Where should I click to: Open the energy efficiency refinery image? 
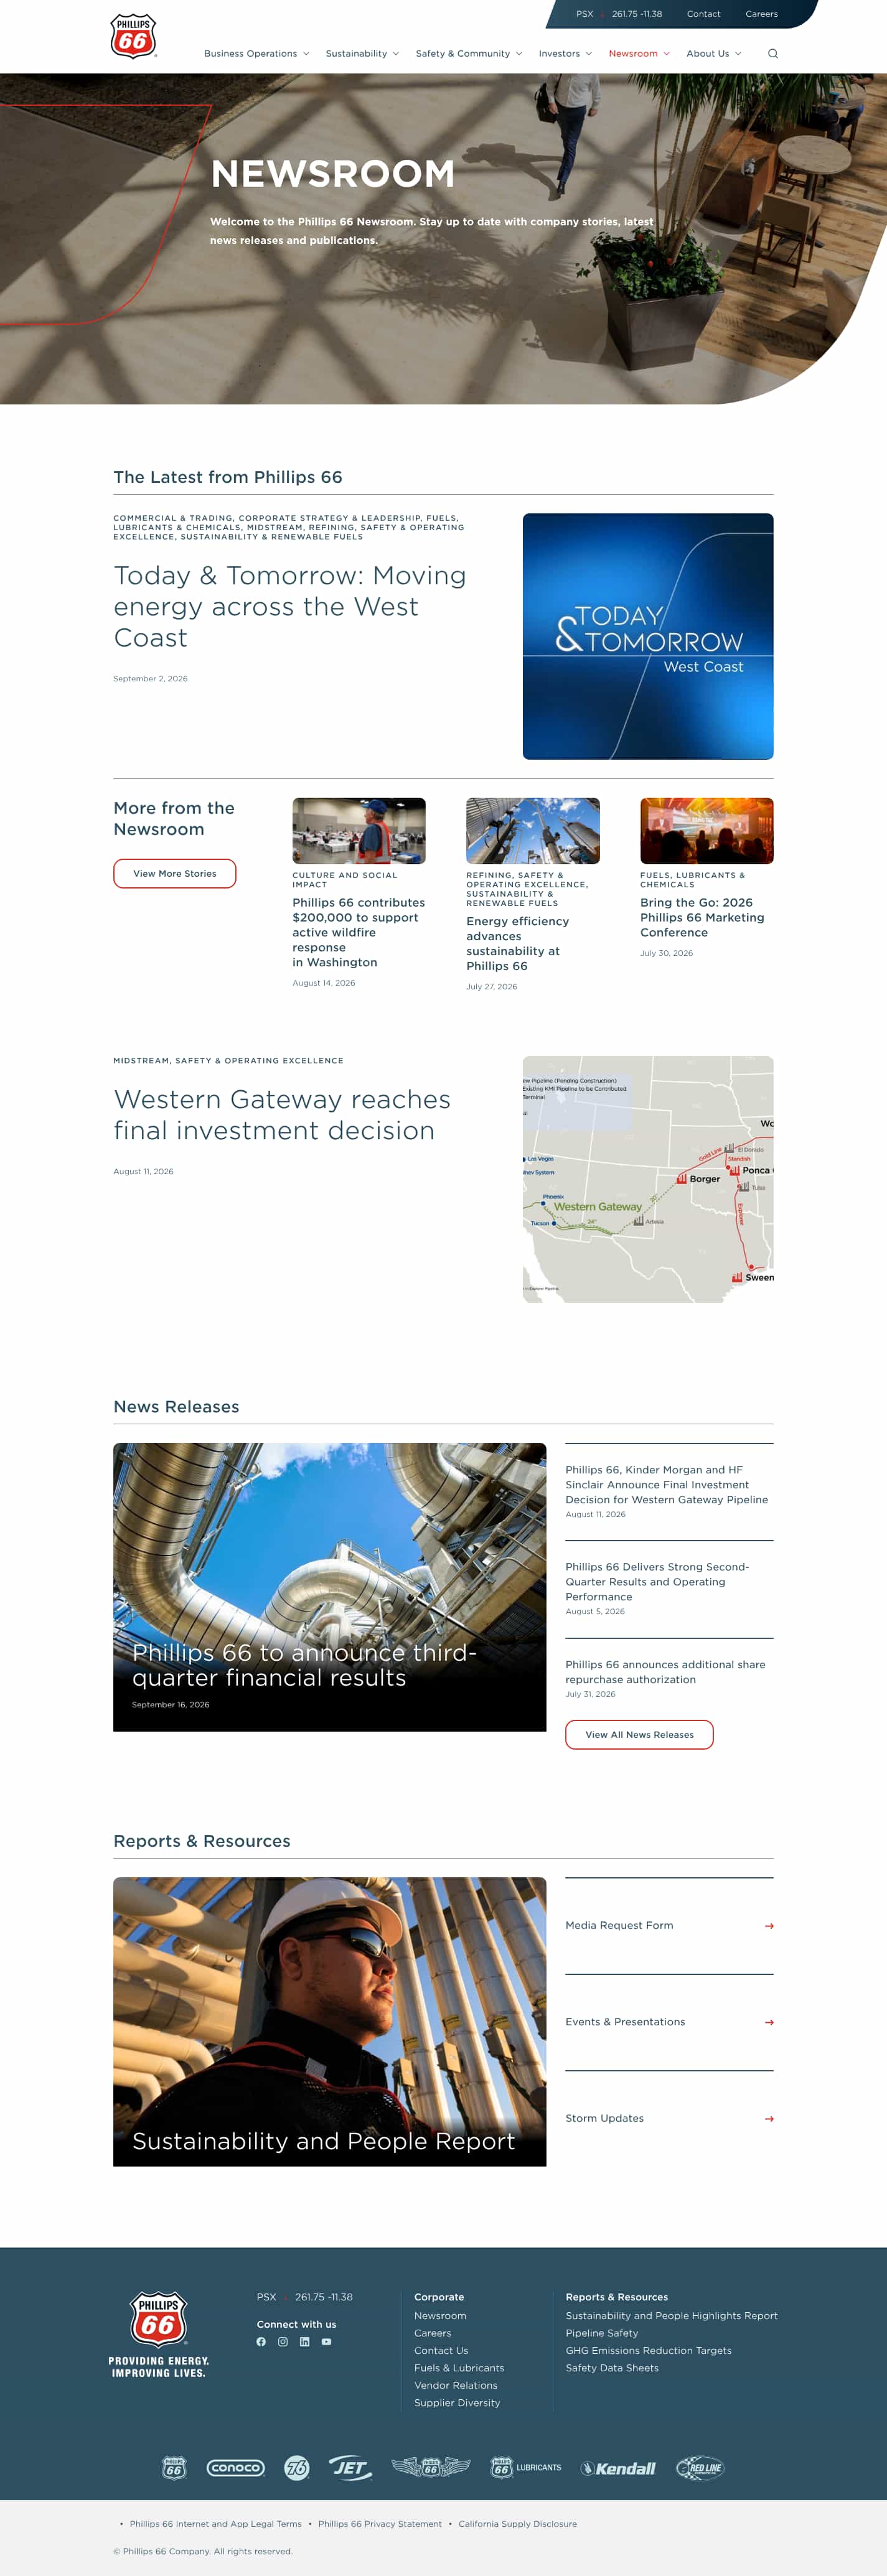pyautogui.click(x=533, y=831)
